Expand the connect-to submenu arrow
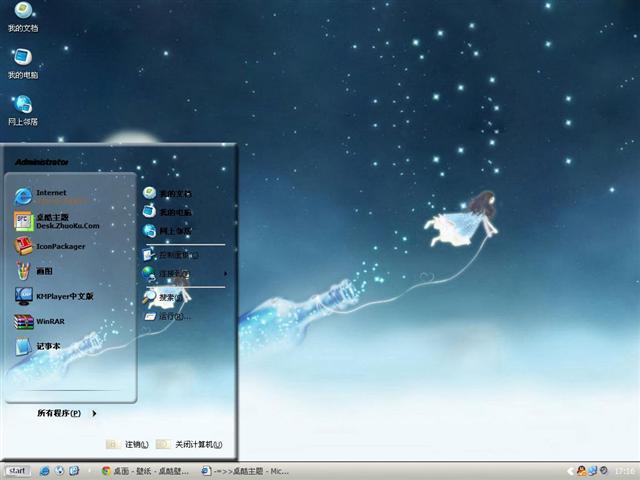Image resolution: width=640 pixels, height=480 pixels. (225, 273)
